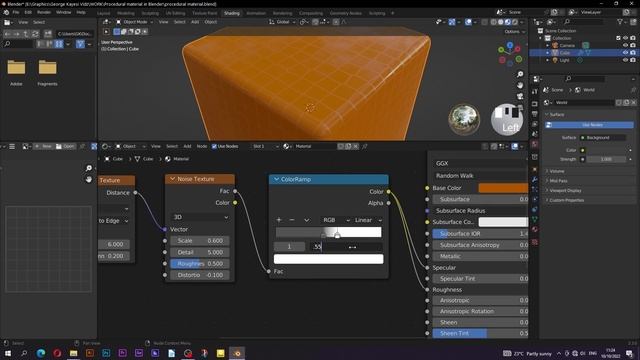Toggle Collection exclude checkbox in outliner
This screenshot has width=640, height=360.
click(x=618, y=38)
